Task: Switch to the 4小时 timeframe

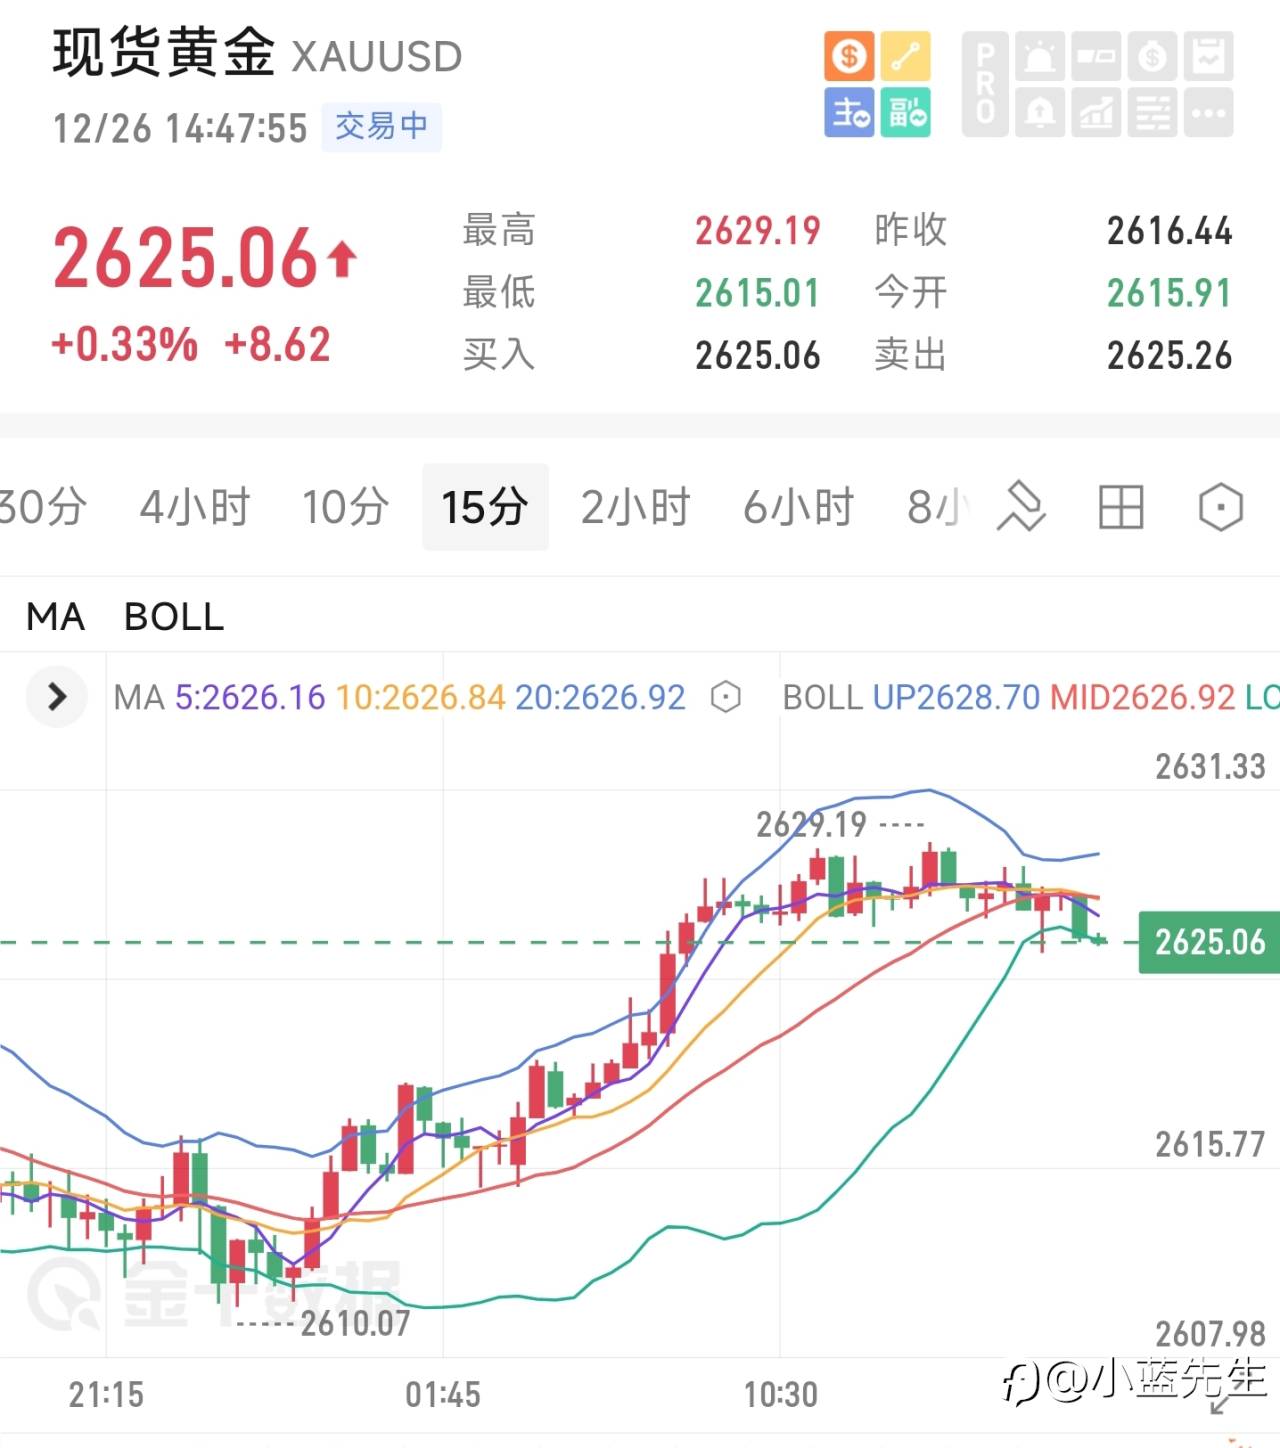Action: click(x=195, y=507)
